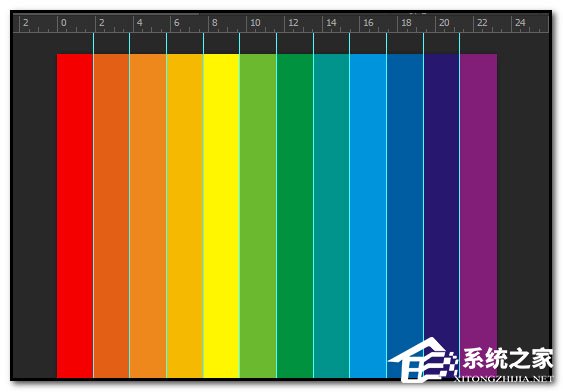
Task: Click the teal stripe
Action: click(x=331, y=215)
